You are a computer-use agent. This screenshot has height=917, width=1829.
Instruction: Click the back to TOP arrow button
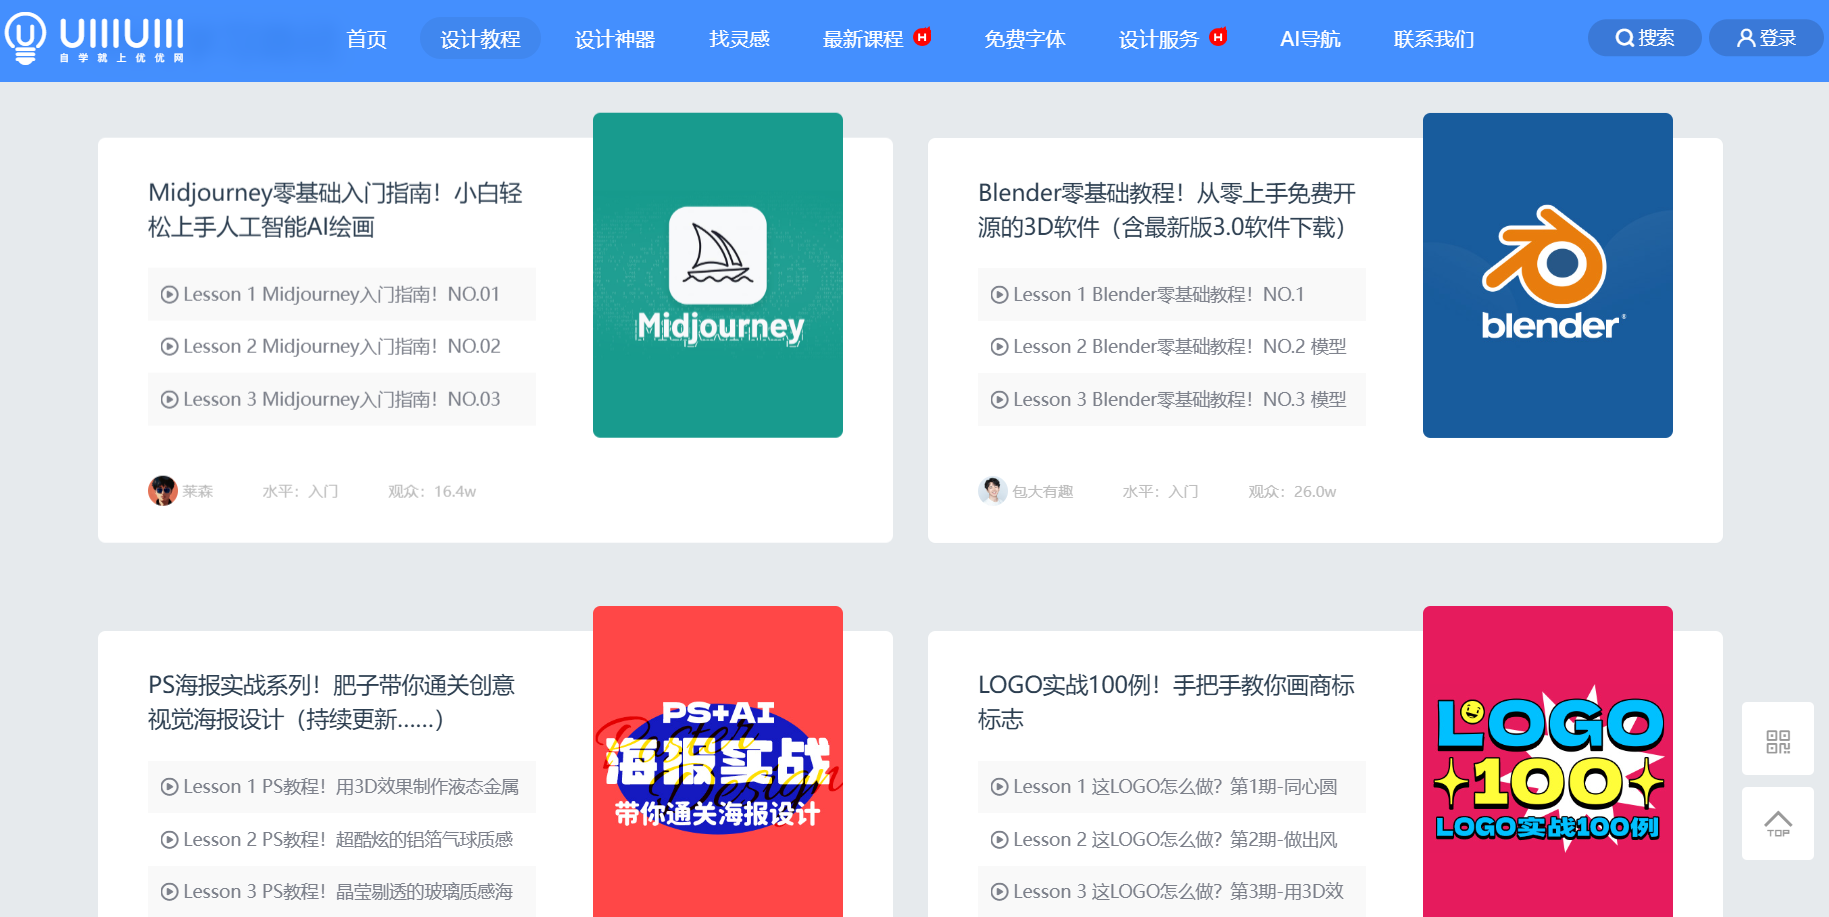coord(1778,824)
